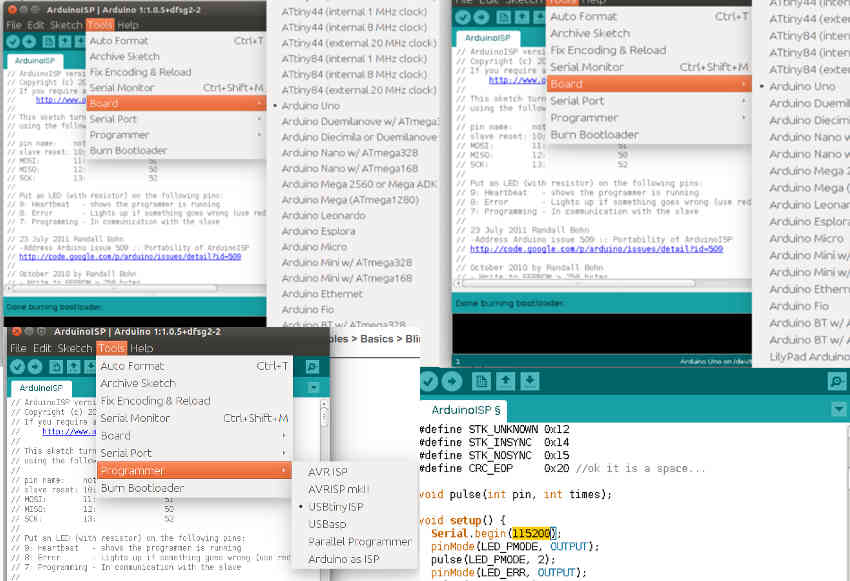850x581 pixels.
Task: Click Open sketch icon in top-right window
Action: [521, 17]
